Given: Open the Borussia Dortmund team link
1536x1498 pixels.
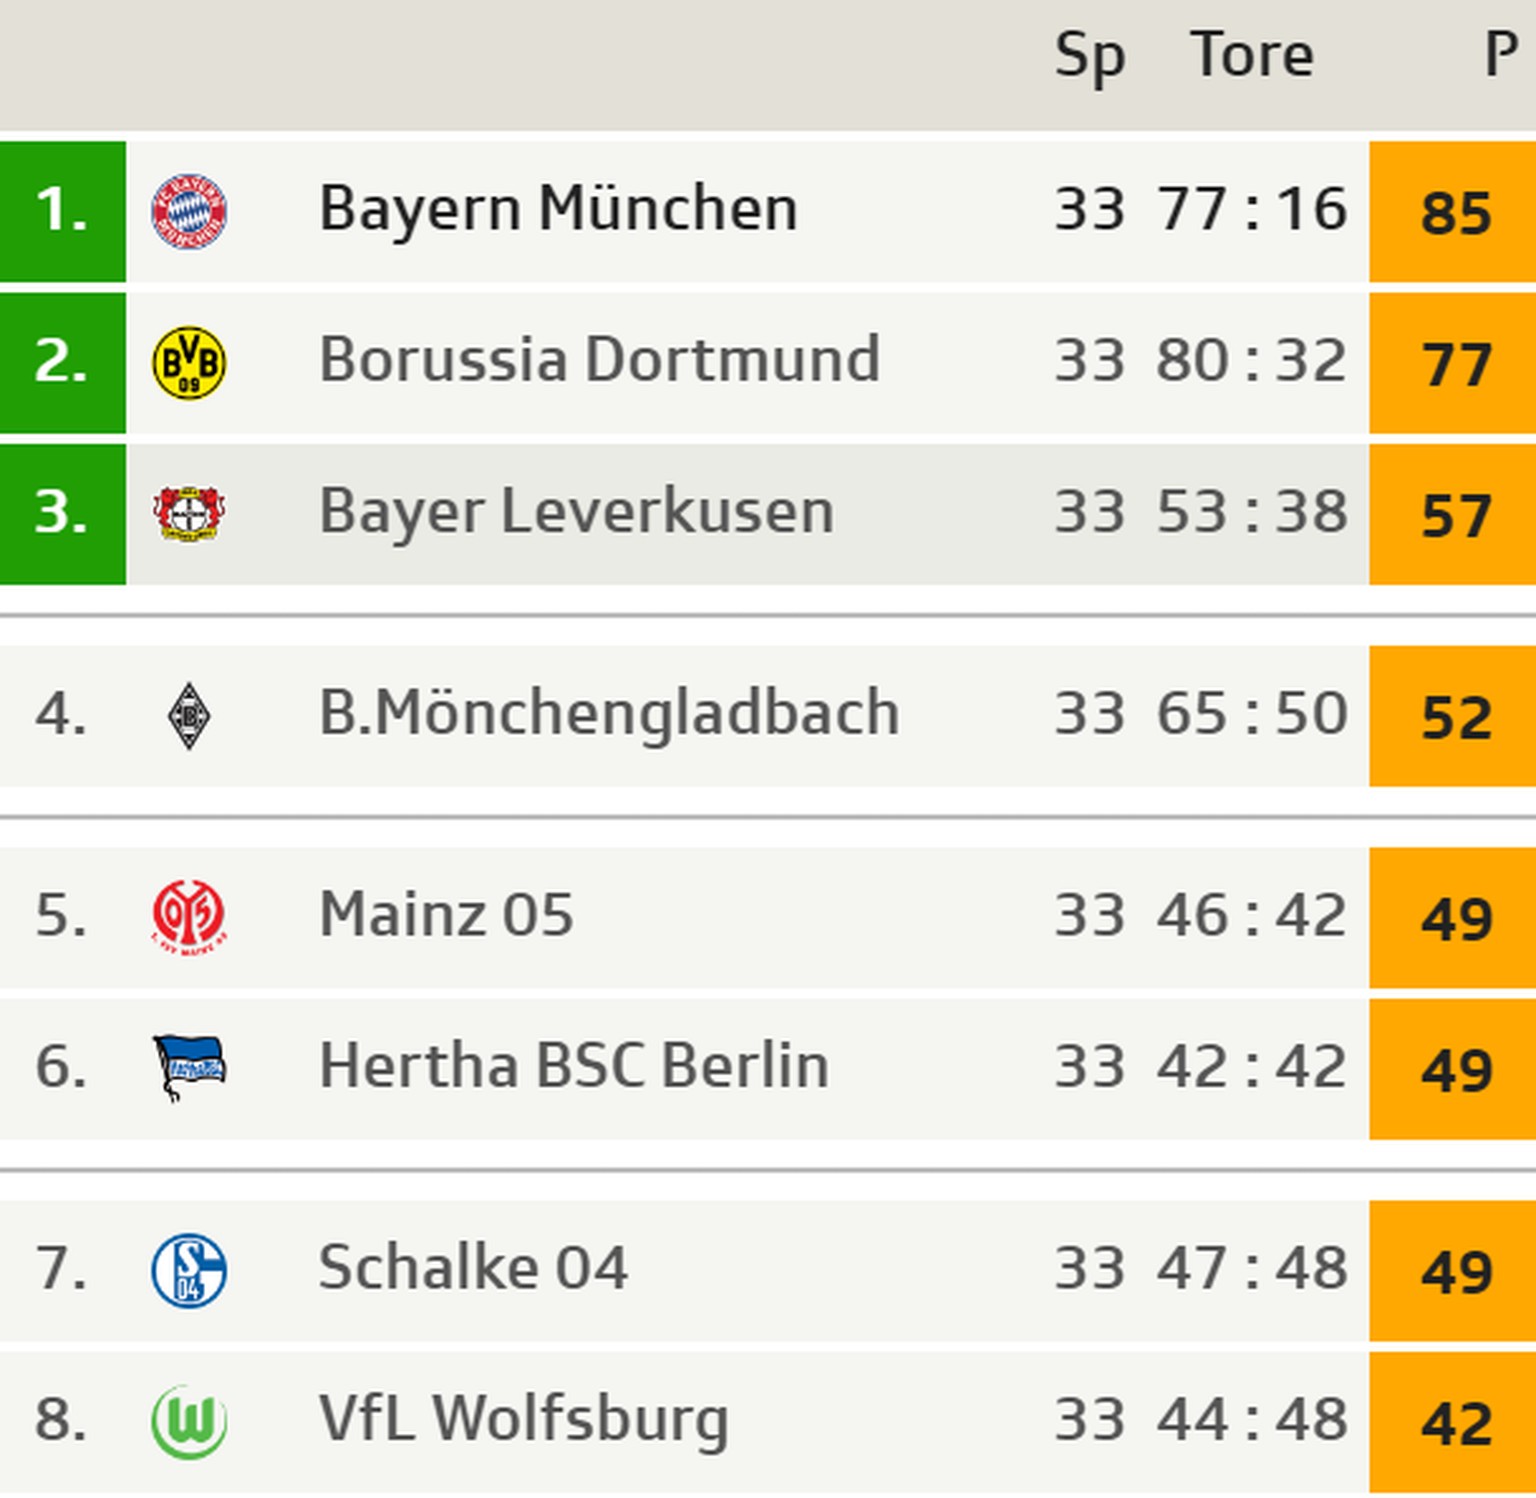Looking at the screenshot, I should point(599,360).
